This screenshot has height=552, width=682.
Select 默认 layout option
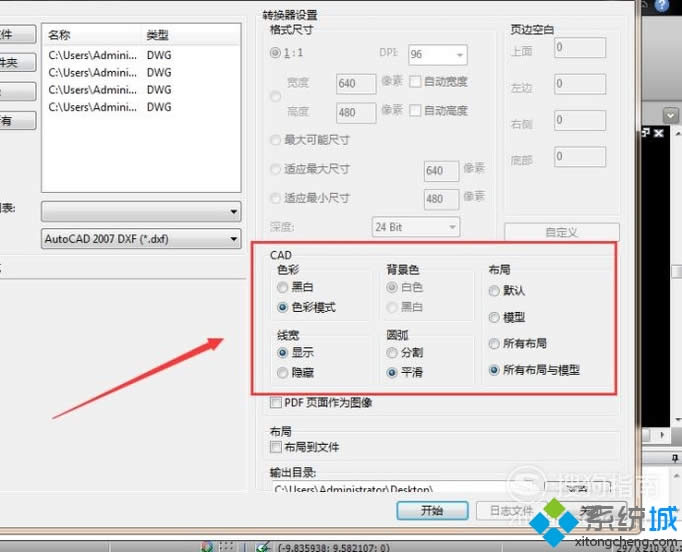pyautogui.click(x=494, y=291)
